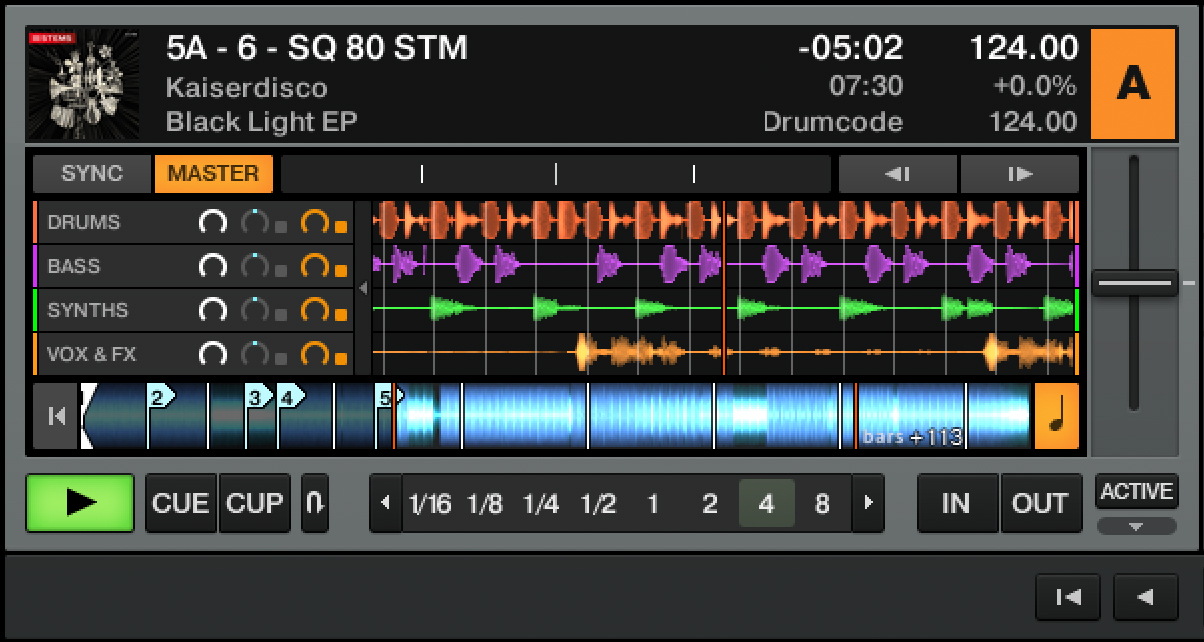
Task: Click the left stepper arrow on the loop size bar
Action: 386,503
